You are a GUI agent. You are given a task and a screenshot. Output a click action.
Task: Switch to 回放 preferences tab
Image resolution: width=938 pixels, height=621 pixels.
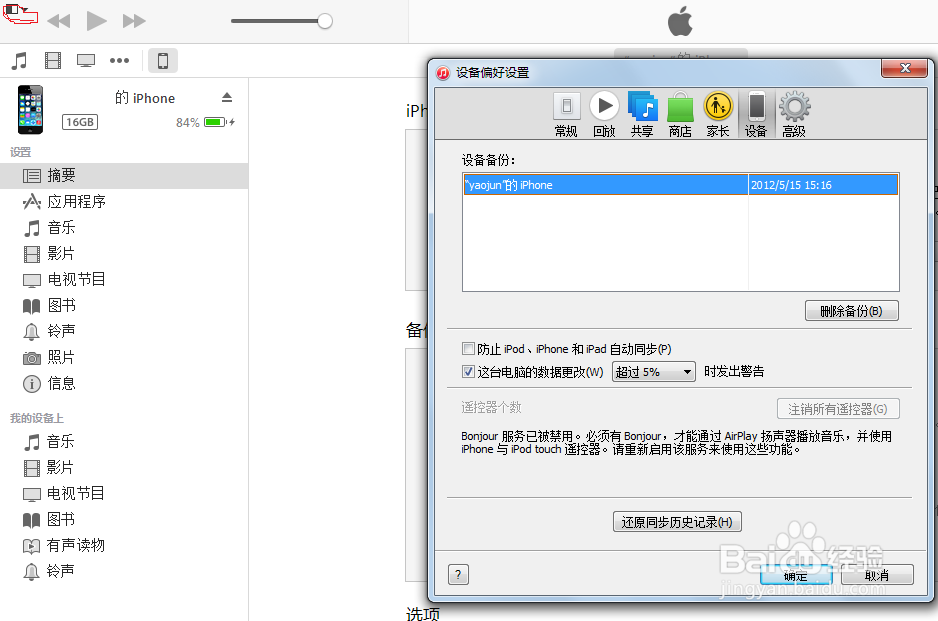(604, 114)
